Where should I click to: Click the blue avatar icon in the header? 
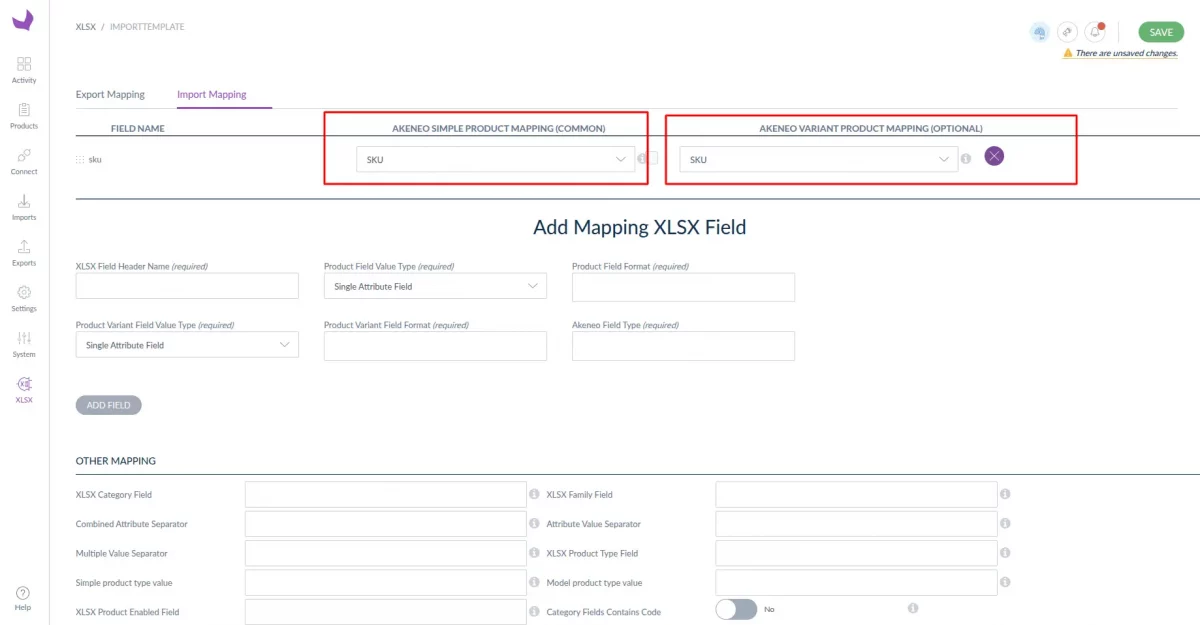pyautogui.click(x=1040, y=32)
